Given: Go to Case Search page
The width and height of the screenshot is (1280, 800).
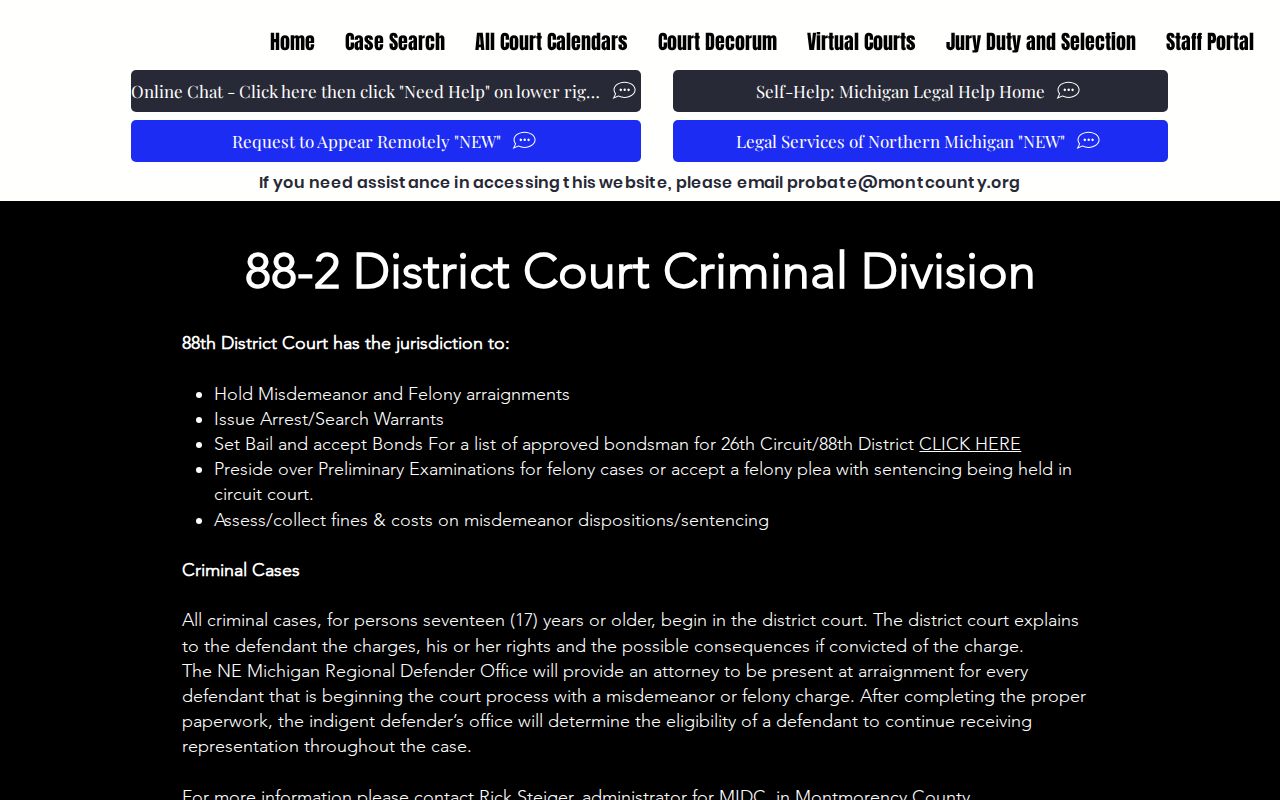Looking at the screenshot, I should click(395, 42).
